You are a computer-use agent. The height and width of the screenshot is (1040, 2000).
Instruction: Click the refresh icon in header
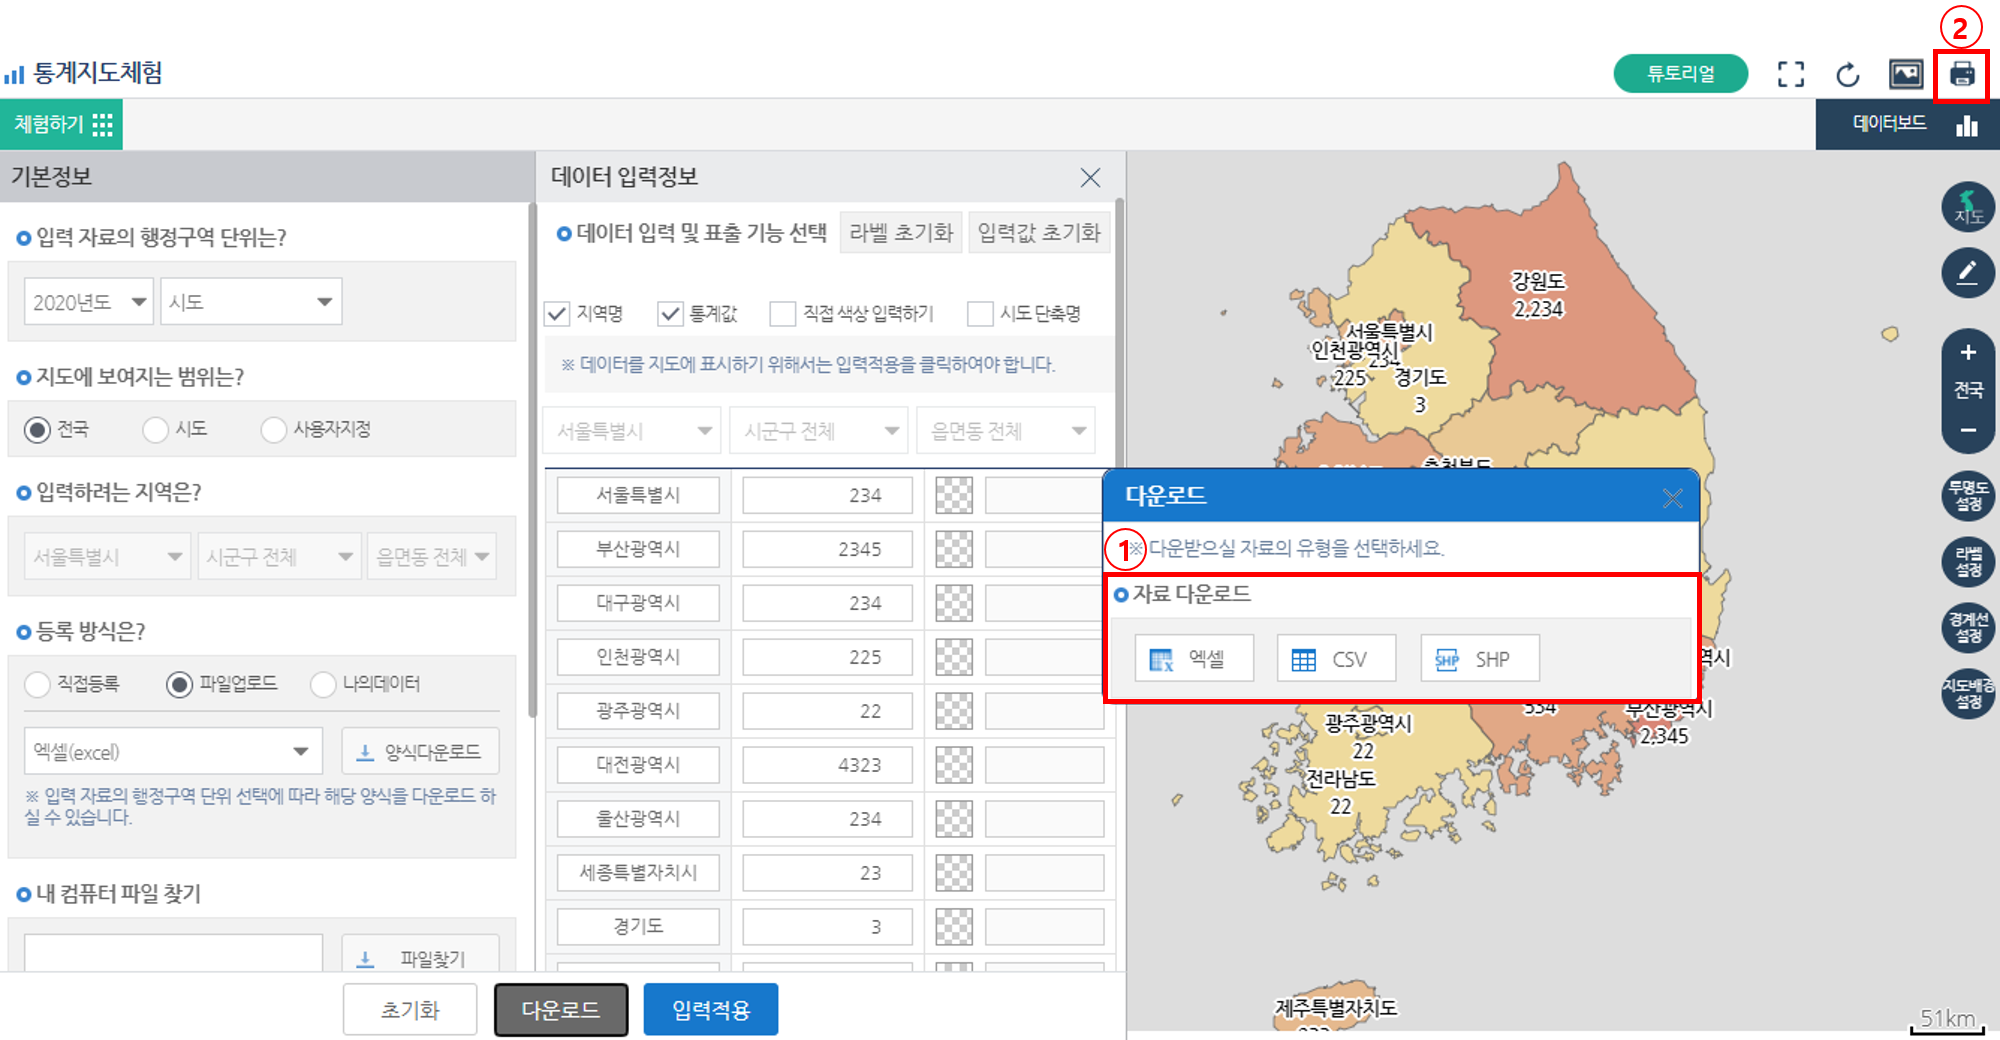tap(1848, 75)
